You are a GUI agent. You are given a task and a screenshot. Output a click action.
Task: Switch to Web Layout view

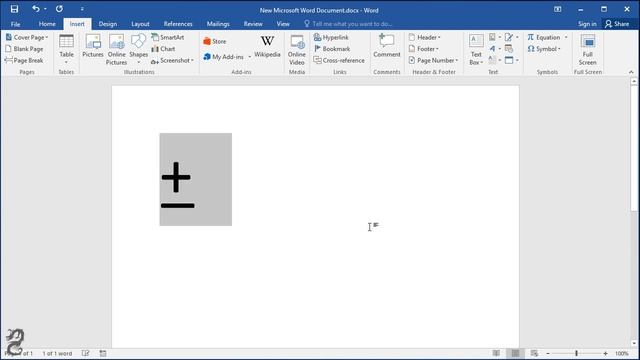click(534, 353)
